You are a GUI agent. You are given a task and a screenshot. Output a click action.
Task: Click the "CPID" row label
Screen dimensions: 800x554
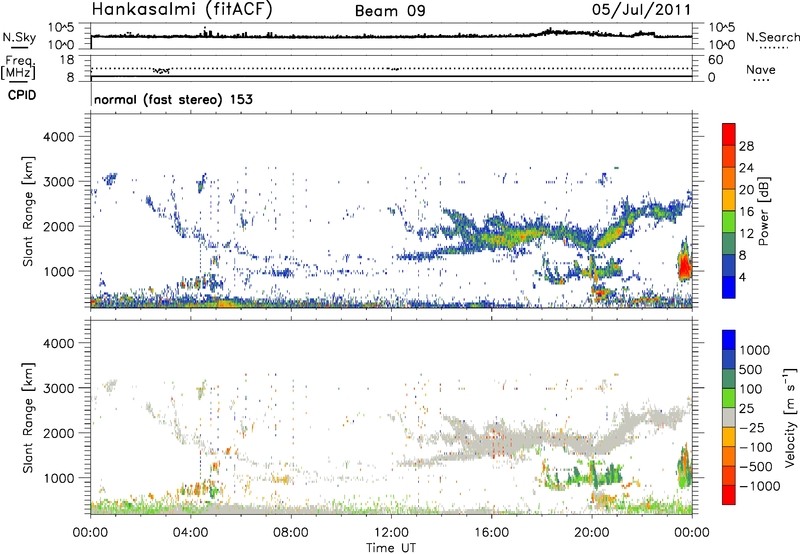click(x=22, y=95)
